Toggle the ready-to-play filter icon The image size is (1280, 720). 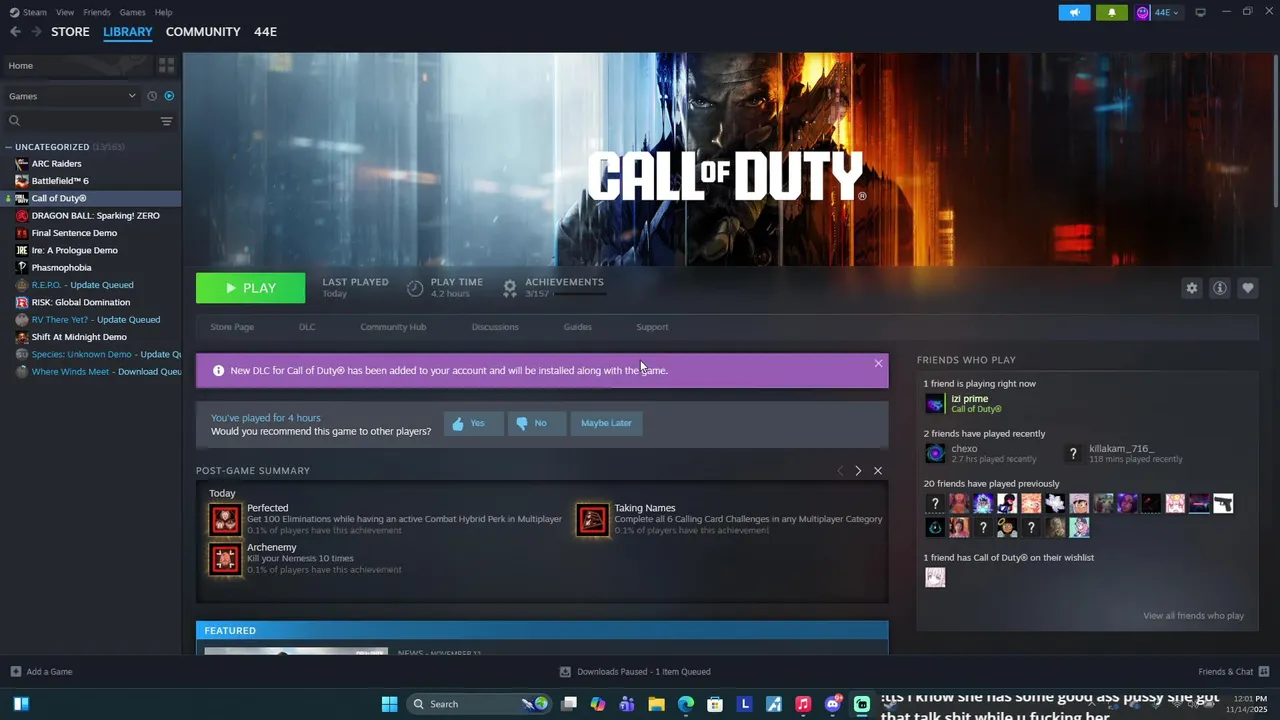click(x=169, y=96)
